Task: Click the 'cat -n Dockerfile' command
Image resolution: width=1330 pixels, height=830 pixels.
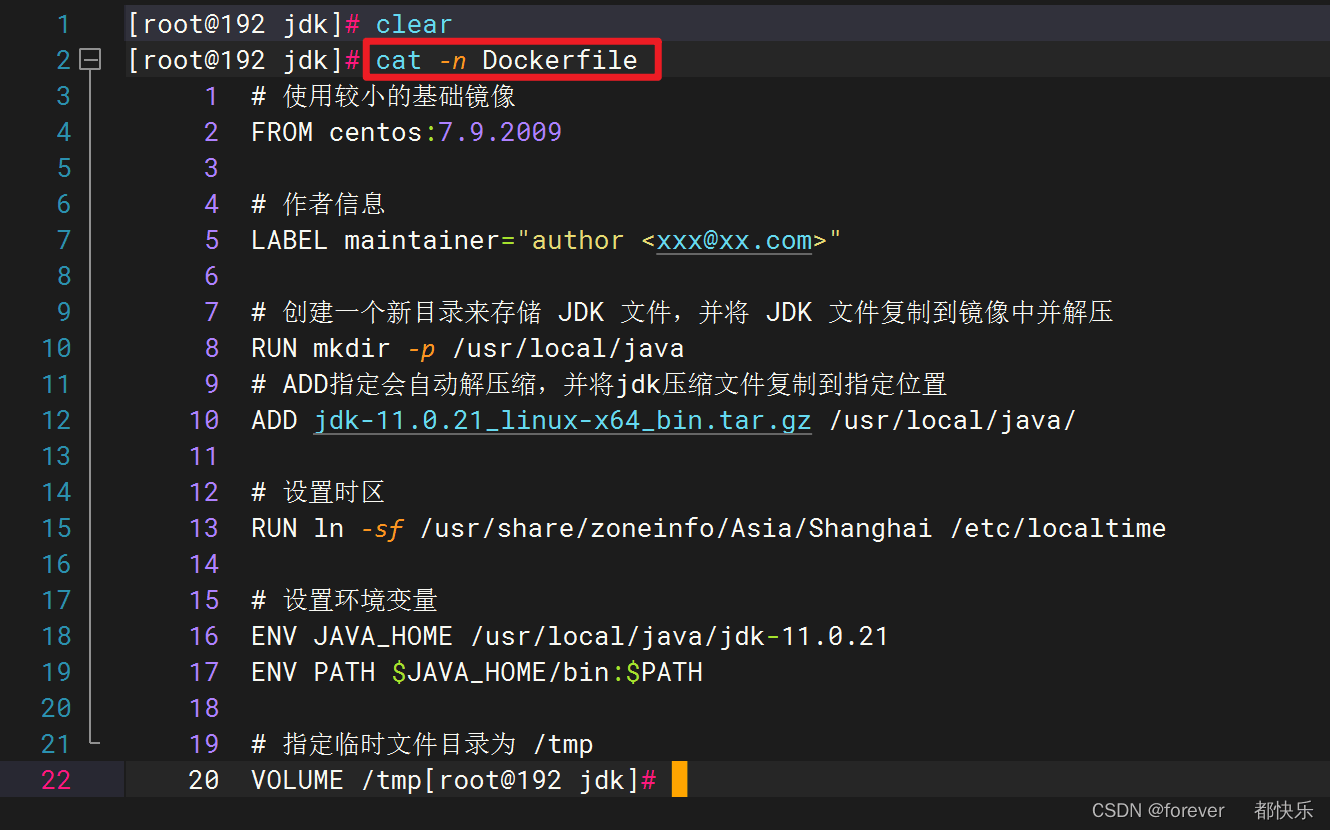Action: [506, 60]
